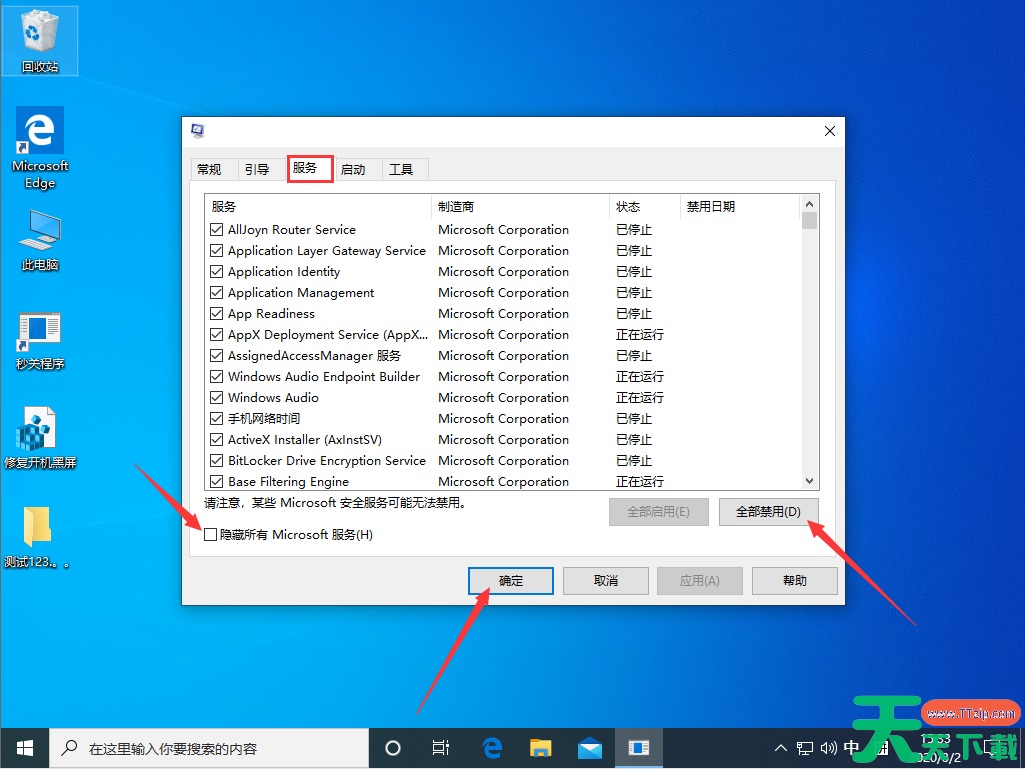Expand the hidden system tray icons chevron
Image resolution: width=1025 pixels, height=769 pixels.
(781, 748)
